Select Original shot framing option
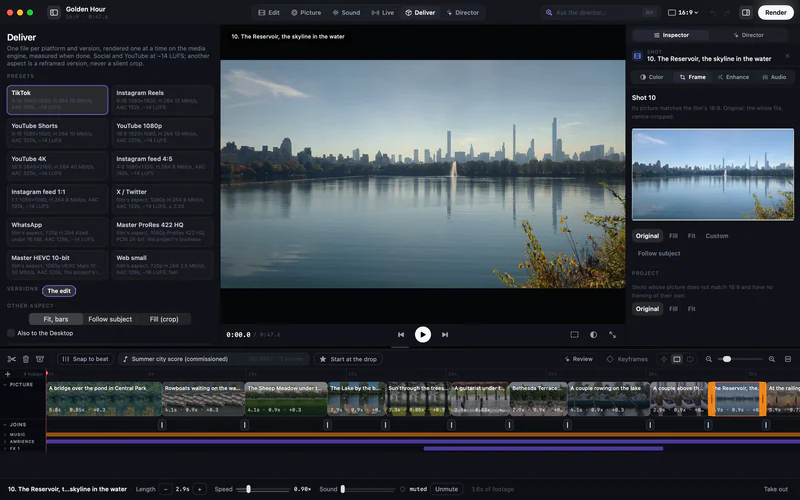 (647, 236)
